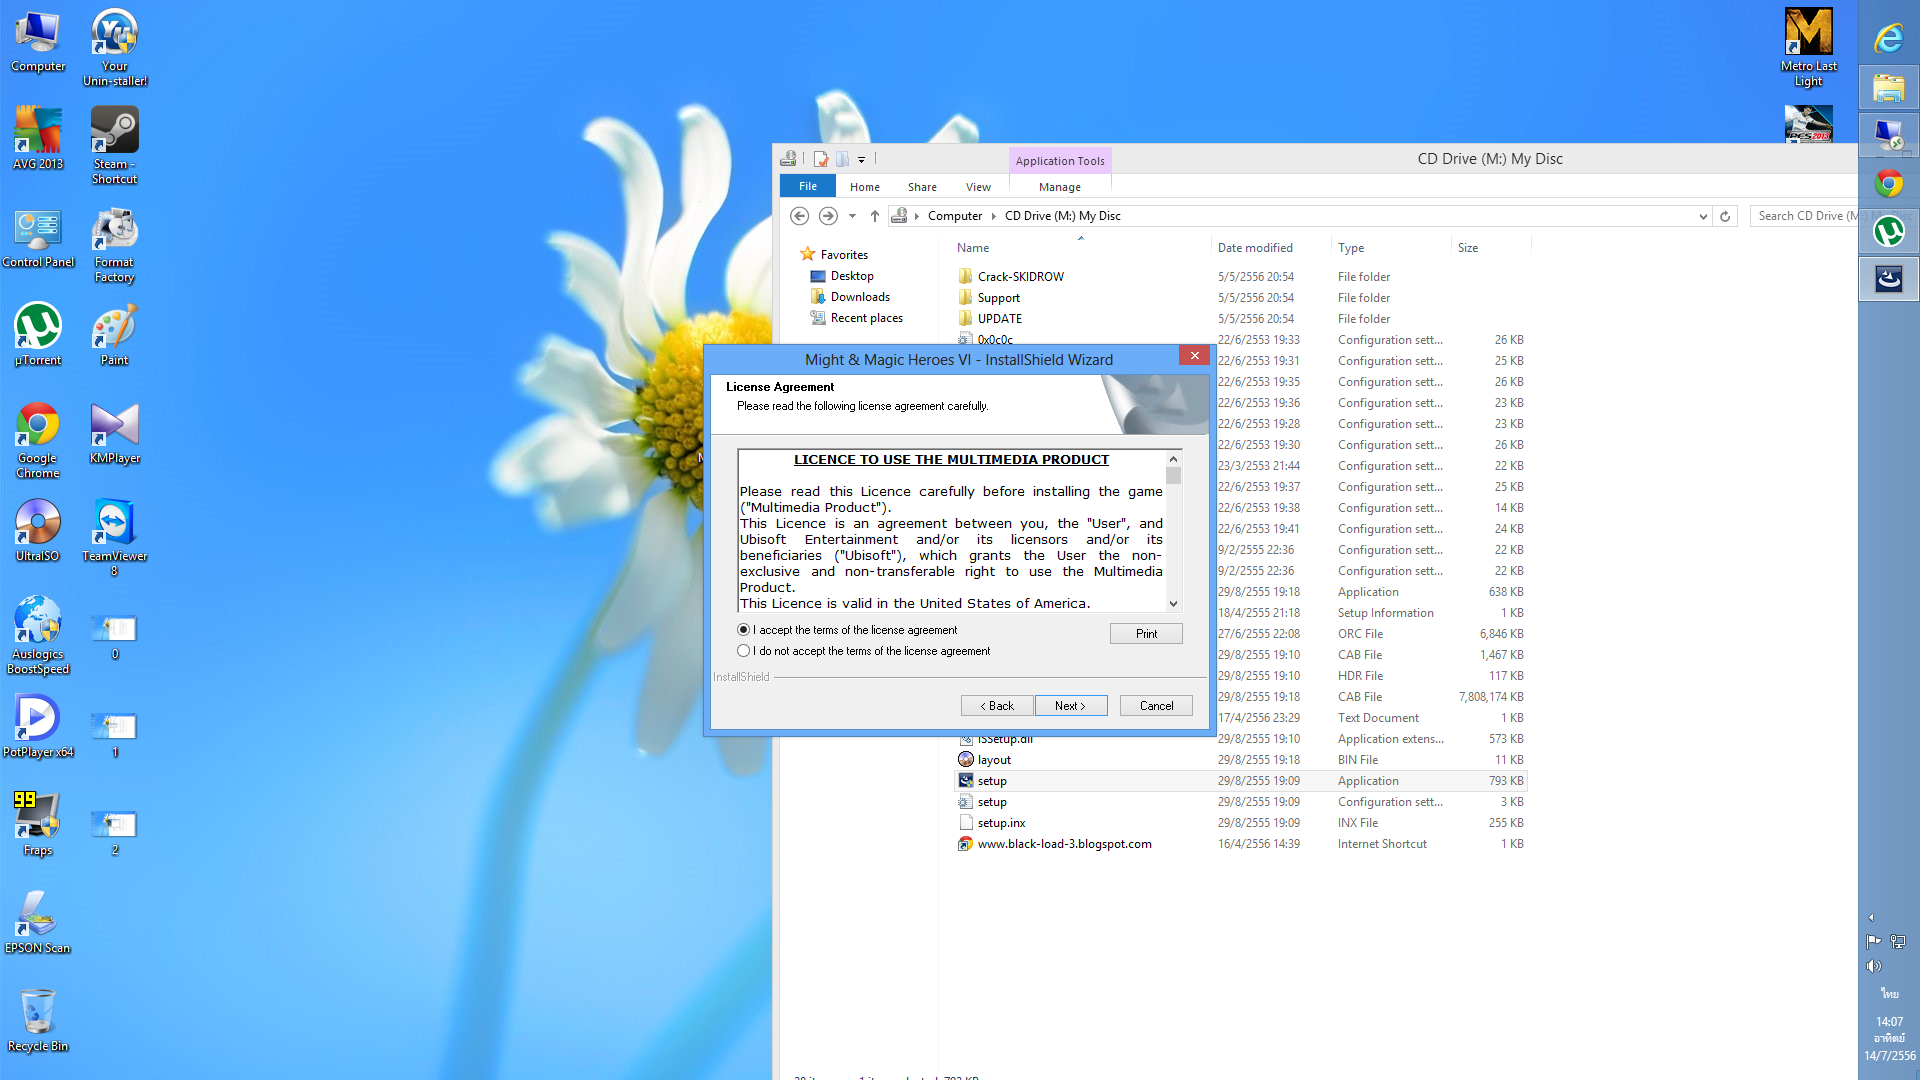This screenshot has height=1080, width=1920.
Task: Click license text scrollbar down arrow
Action: coord(1174,604)
